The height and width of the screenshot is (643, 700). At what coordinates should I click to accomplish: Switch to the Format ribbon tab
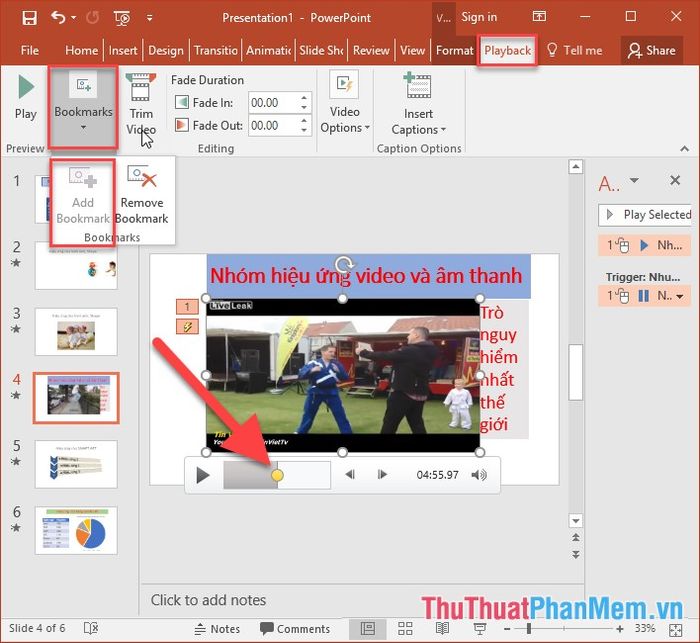click(454, 50)
